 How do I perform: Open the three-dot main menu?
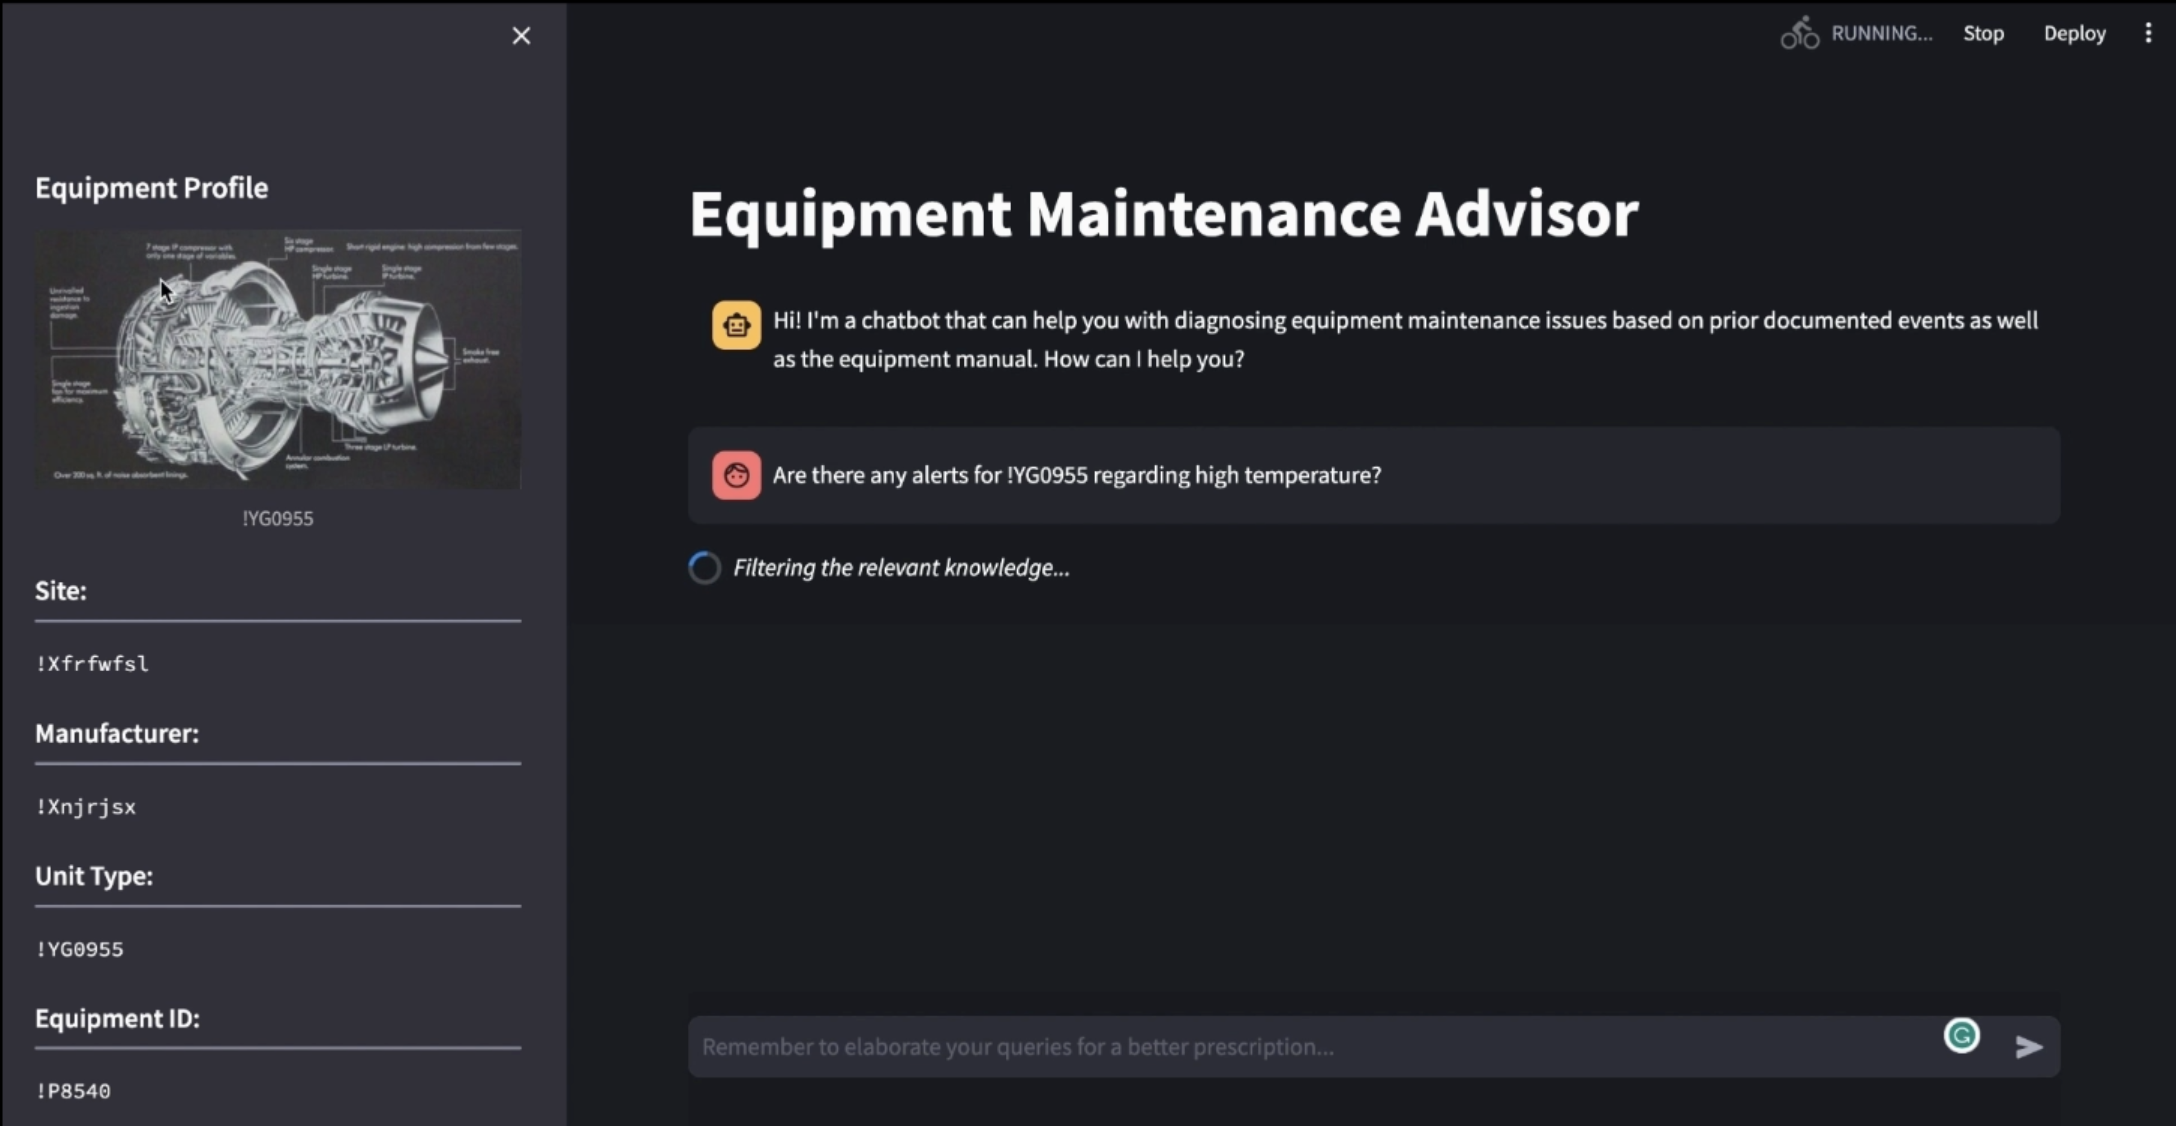tap(2148, 33)
